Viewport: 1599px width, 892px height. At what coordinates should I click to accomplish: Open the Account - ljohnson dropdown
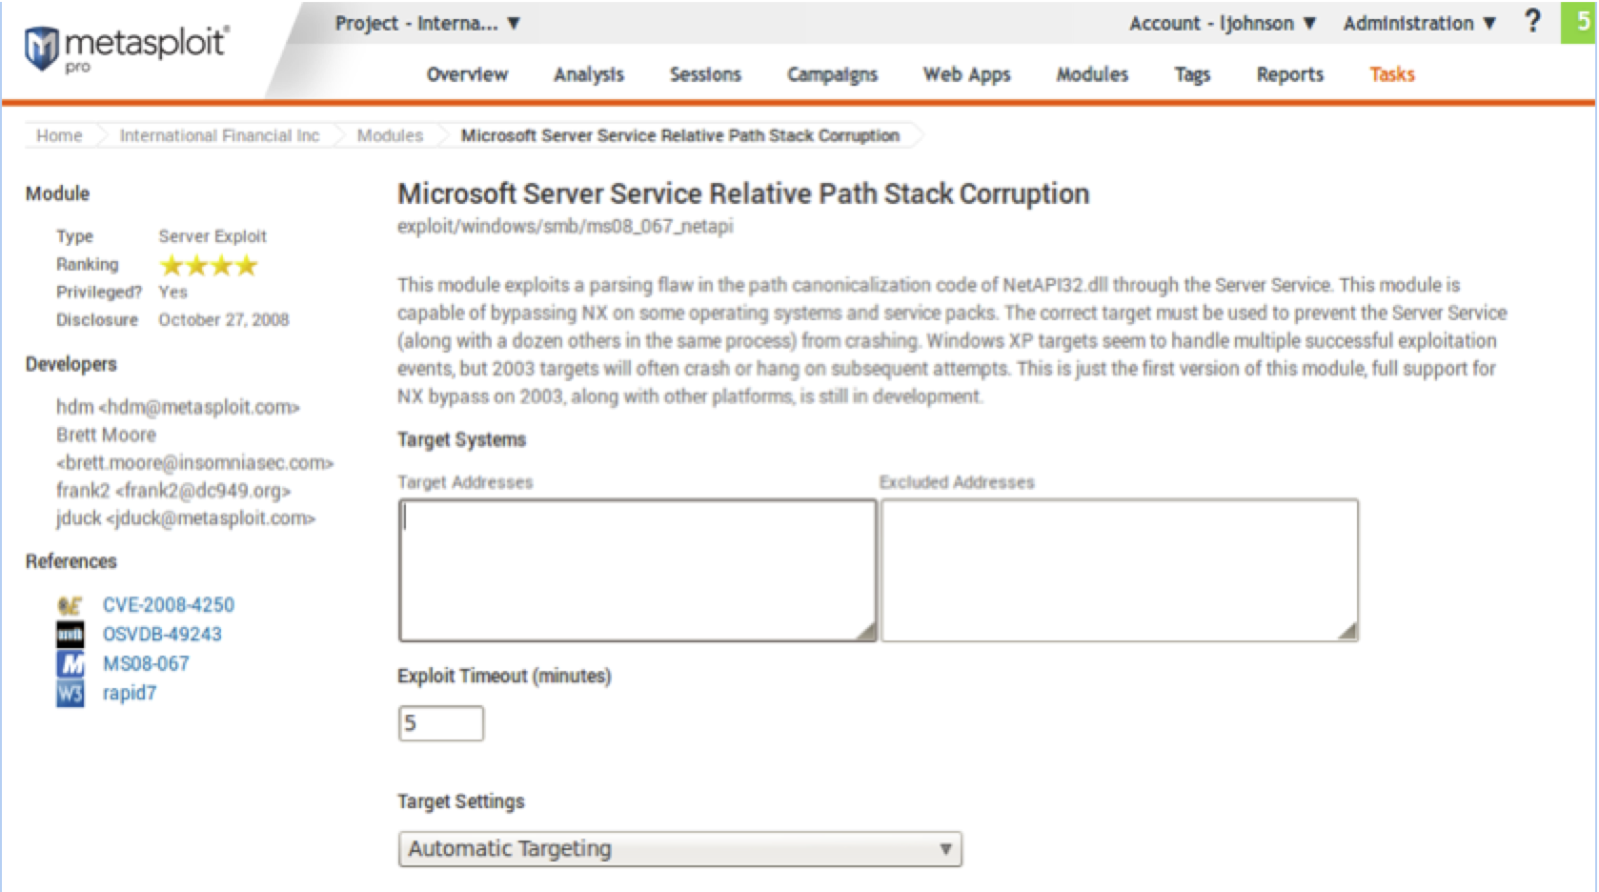pyautogui.click(x=1221, y=23)
